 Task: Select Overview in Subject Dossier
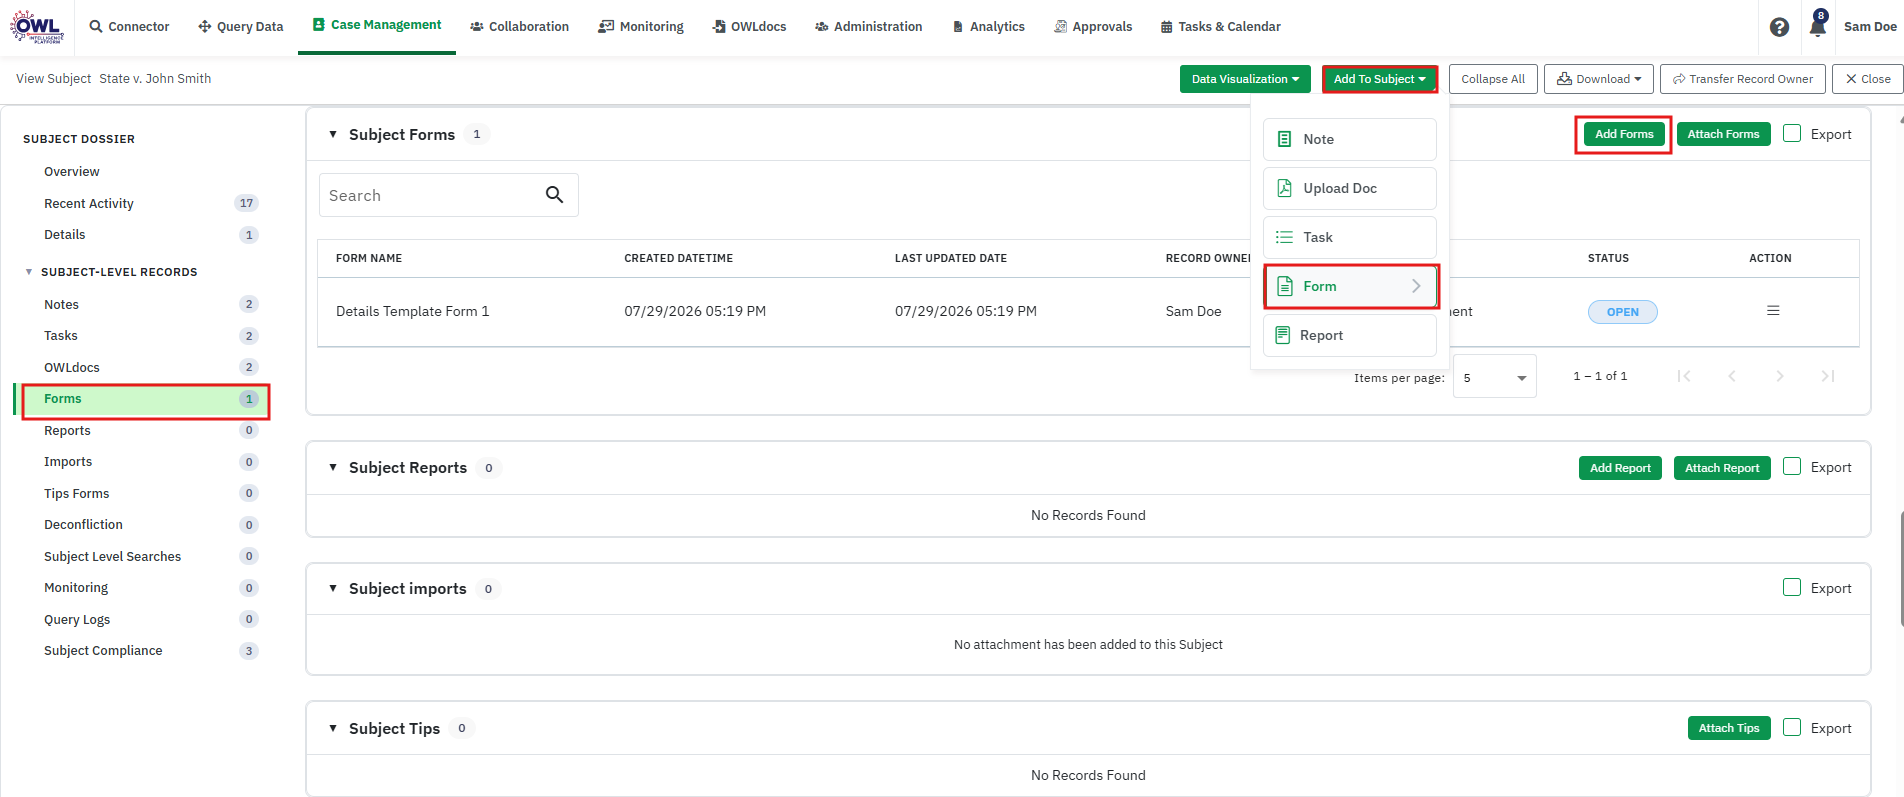72,172
